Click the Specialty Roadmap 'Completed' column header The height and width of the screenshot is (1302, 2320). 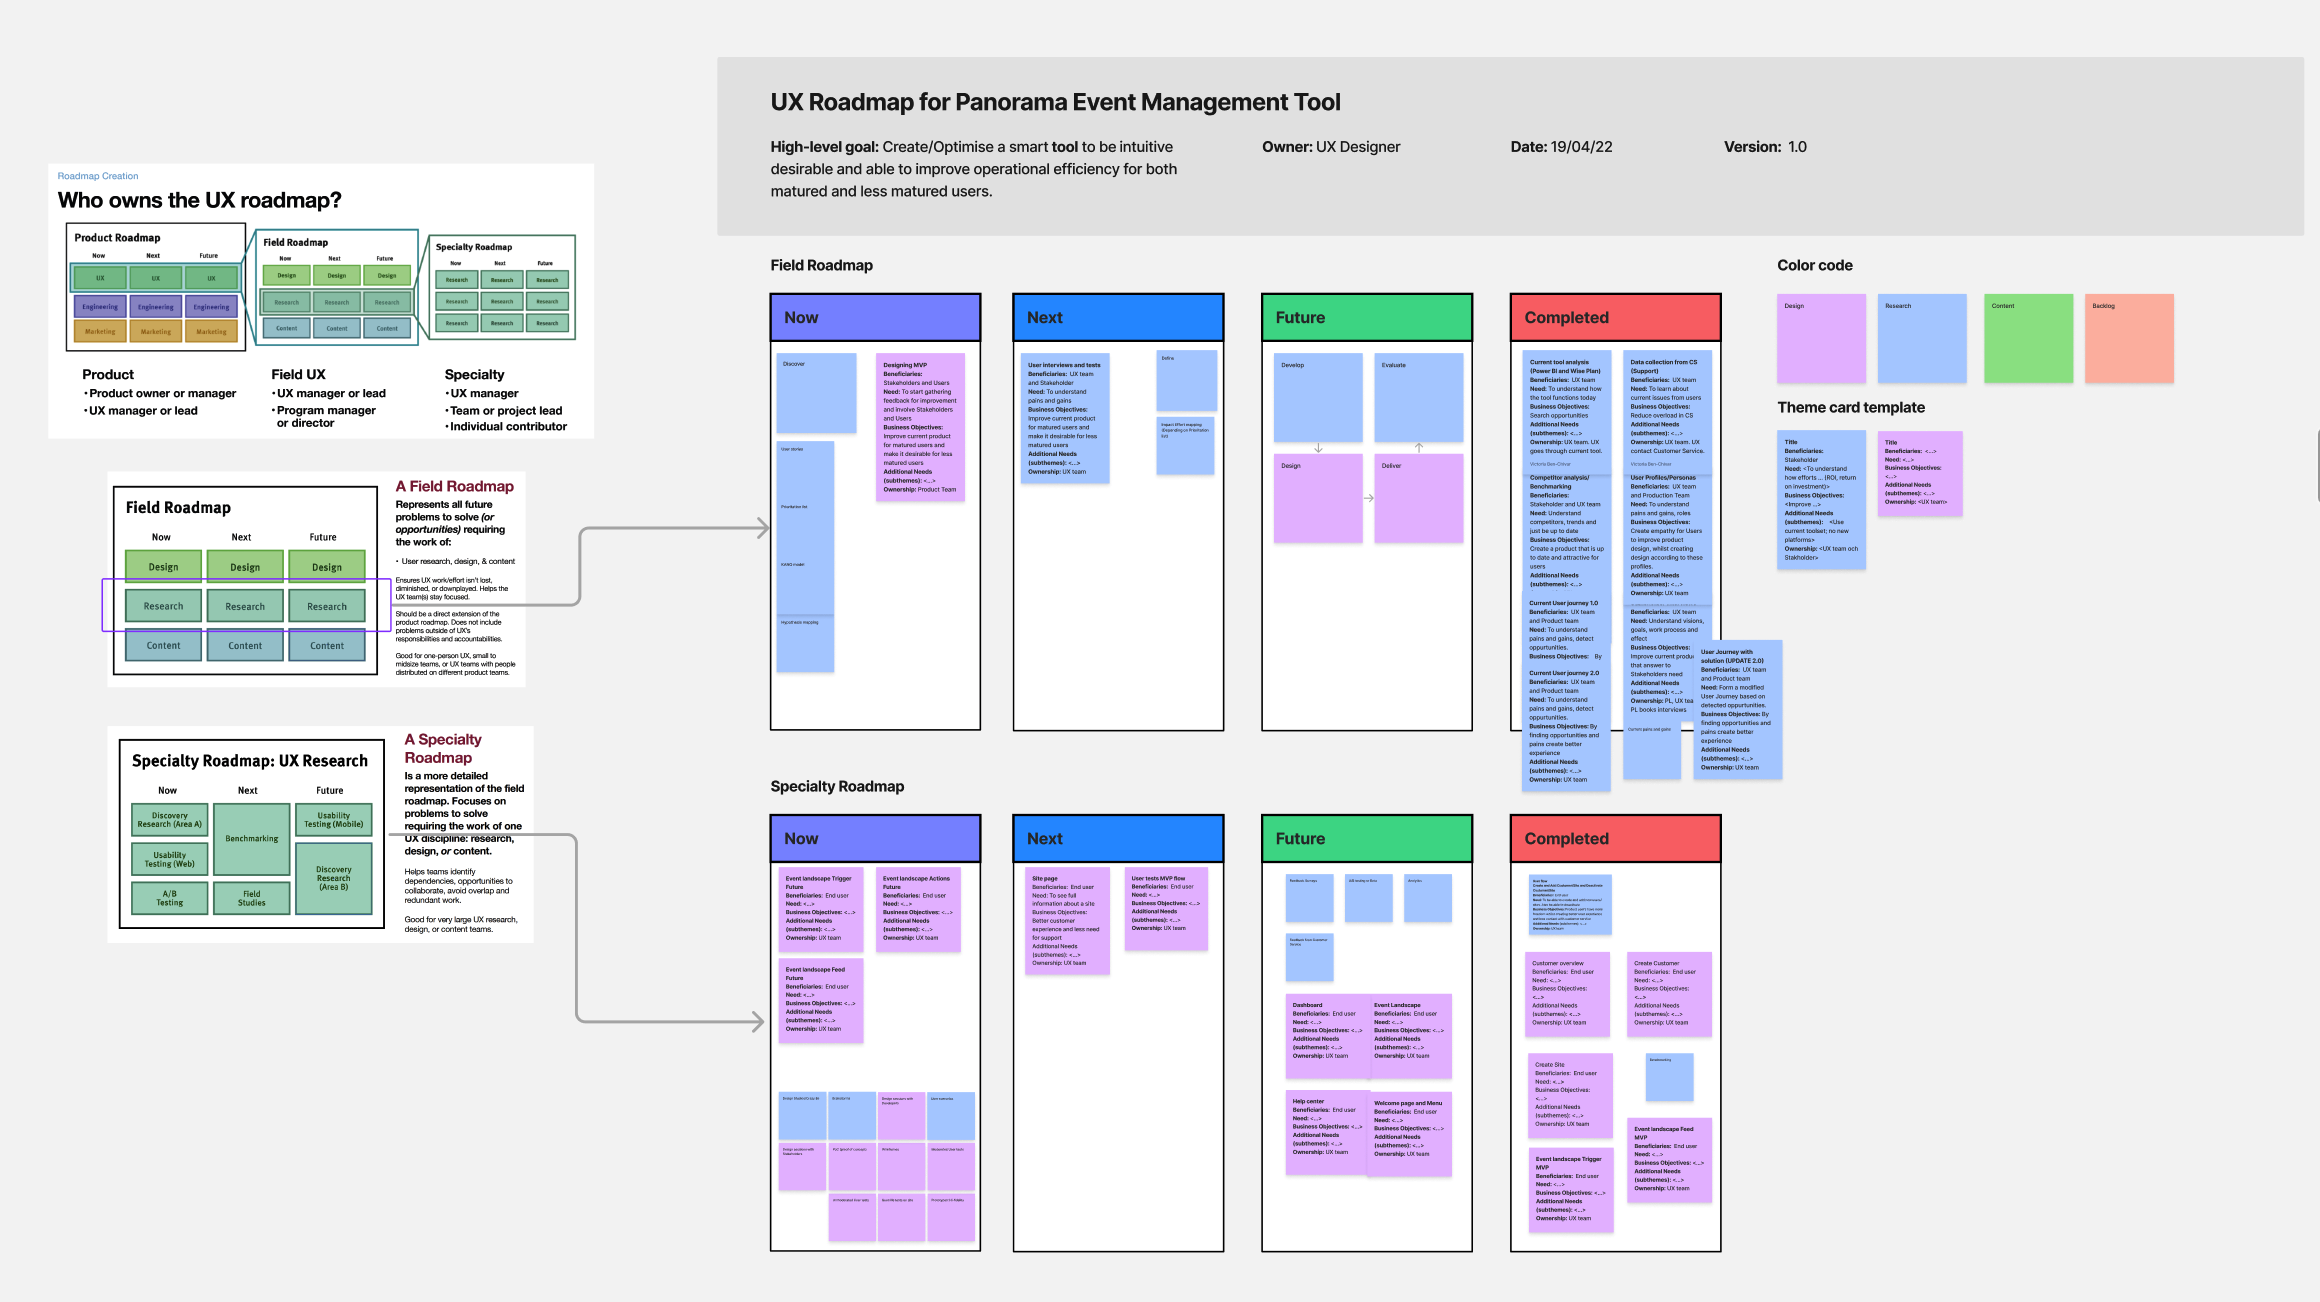(1615, 838)
